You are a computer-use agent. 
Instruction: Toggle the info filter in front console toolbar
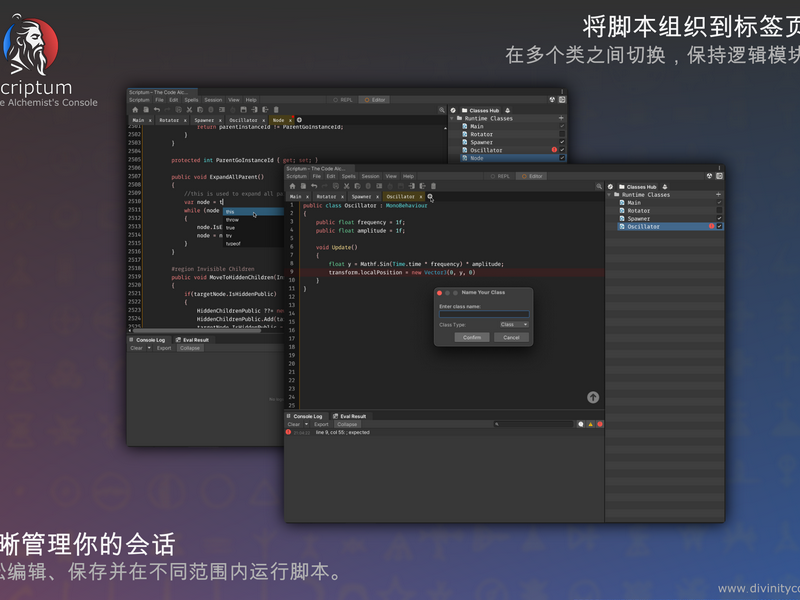[581, 424]
